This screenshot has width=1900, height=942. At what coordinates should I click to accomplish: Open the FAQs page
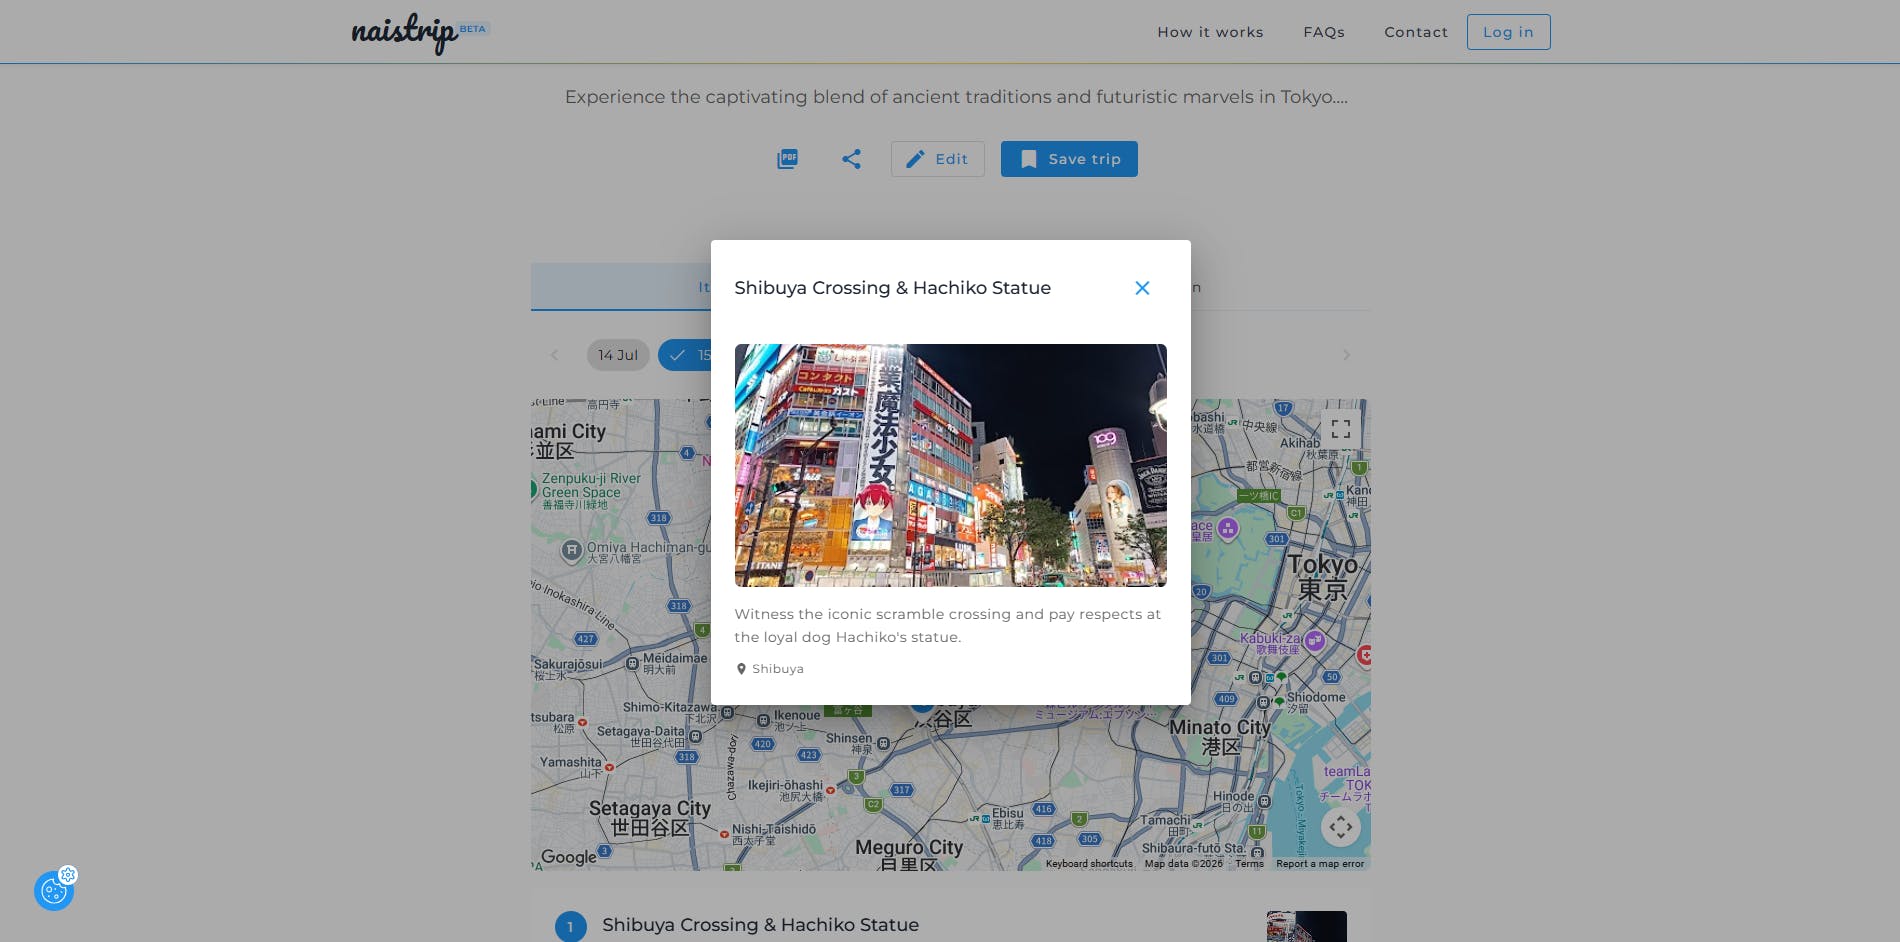point(1324,32)
